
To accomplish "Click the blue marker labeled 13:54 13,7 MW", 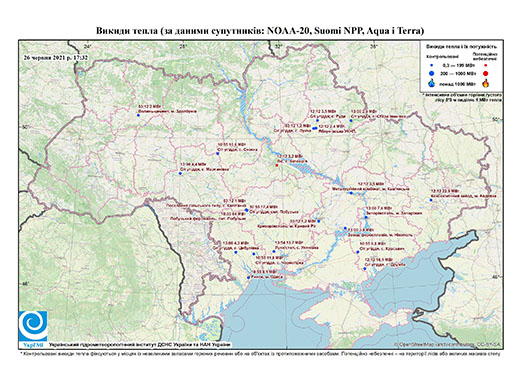I will [274, 251].
